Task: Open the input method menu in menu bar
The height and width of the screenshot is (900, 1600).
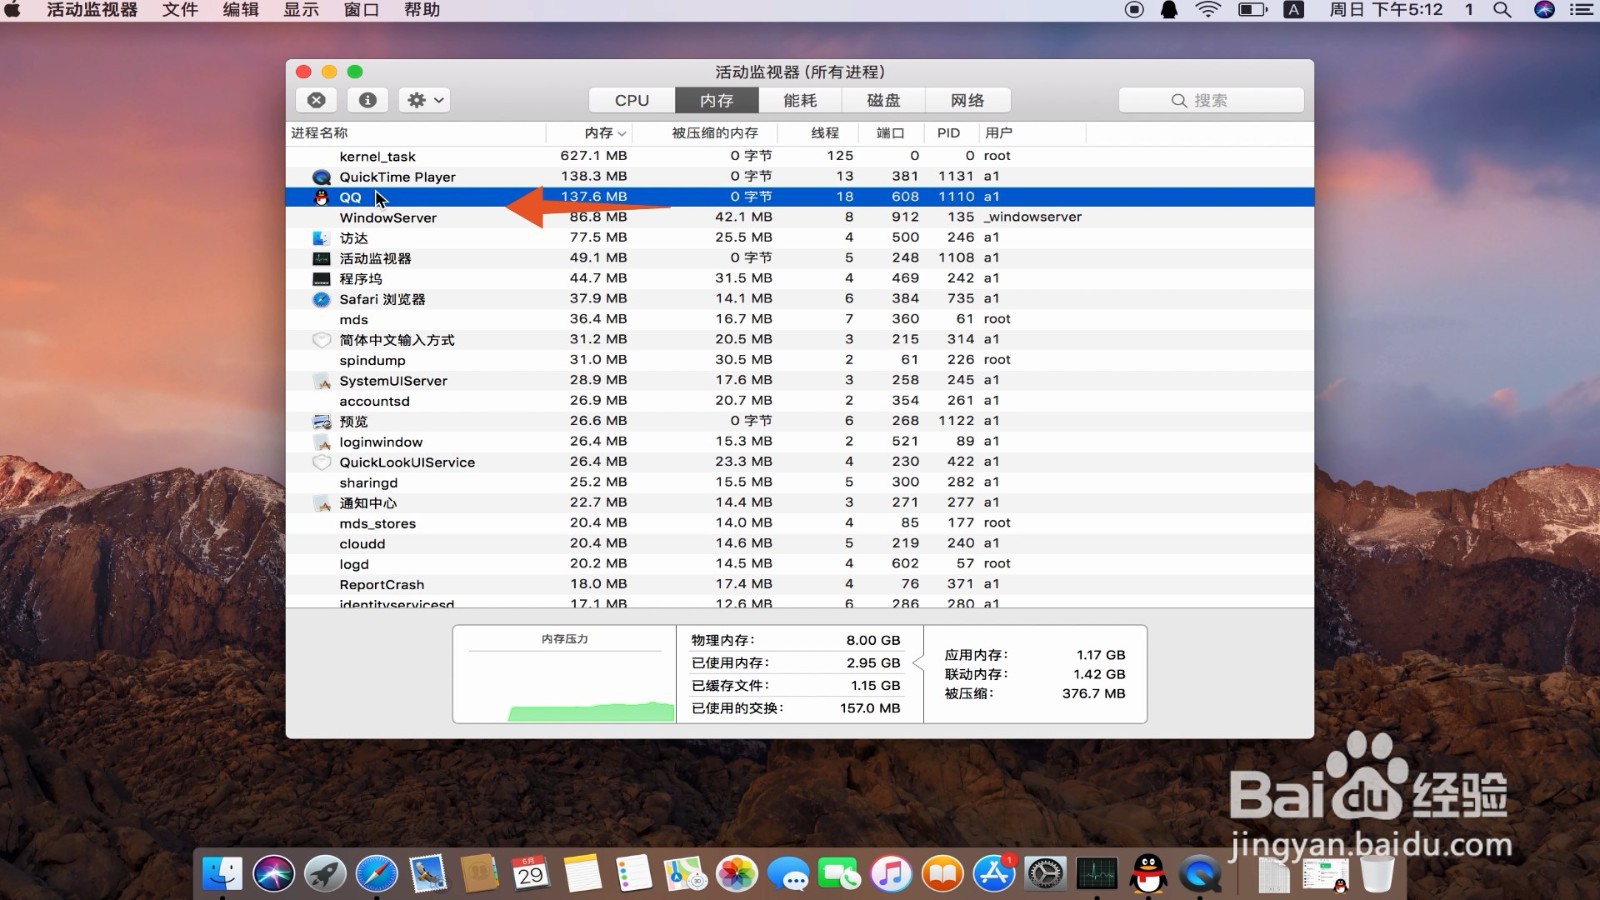Action: (x=1293, y=11)
